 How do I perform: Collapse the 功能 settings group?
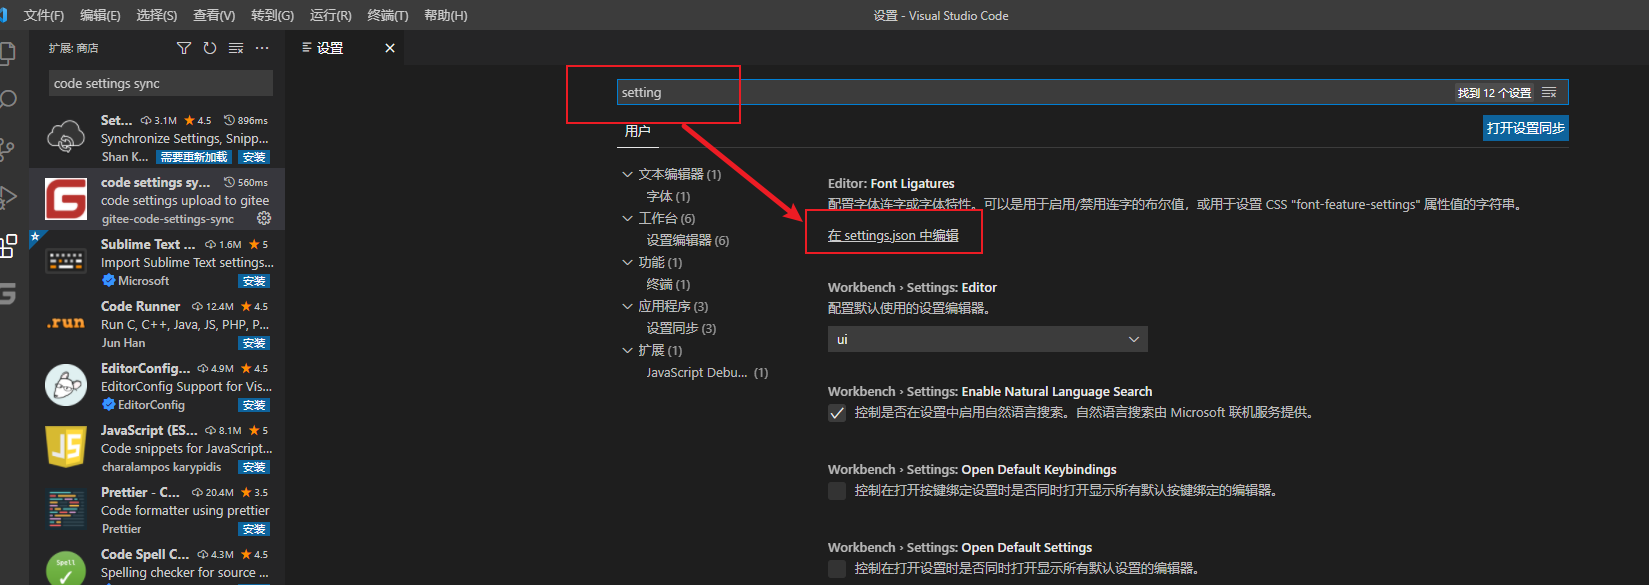click(628, 262)
